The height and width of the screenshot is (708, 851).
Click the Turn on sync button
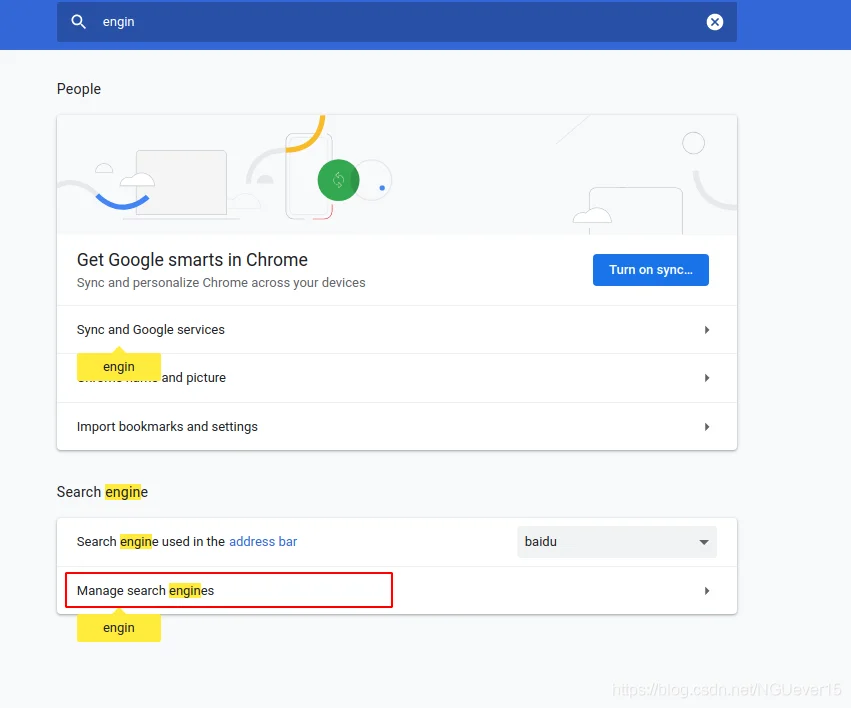650,270
